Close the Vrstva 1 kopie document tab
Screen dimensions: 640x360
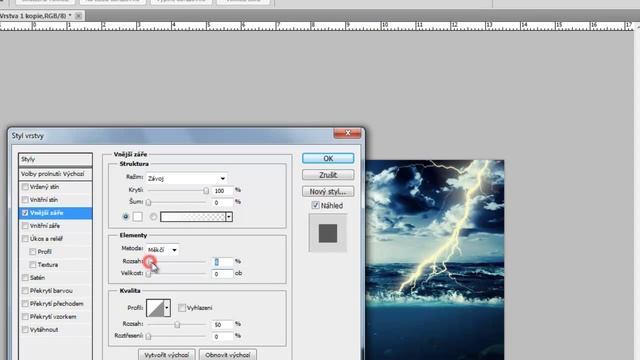(x=78, y=16)
